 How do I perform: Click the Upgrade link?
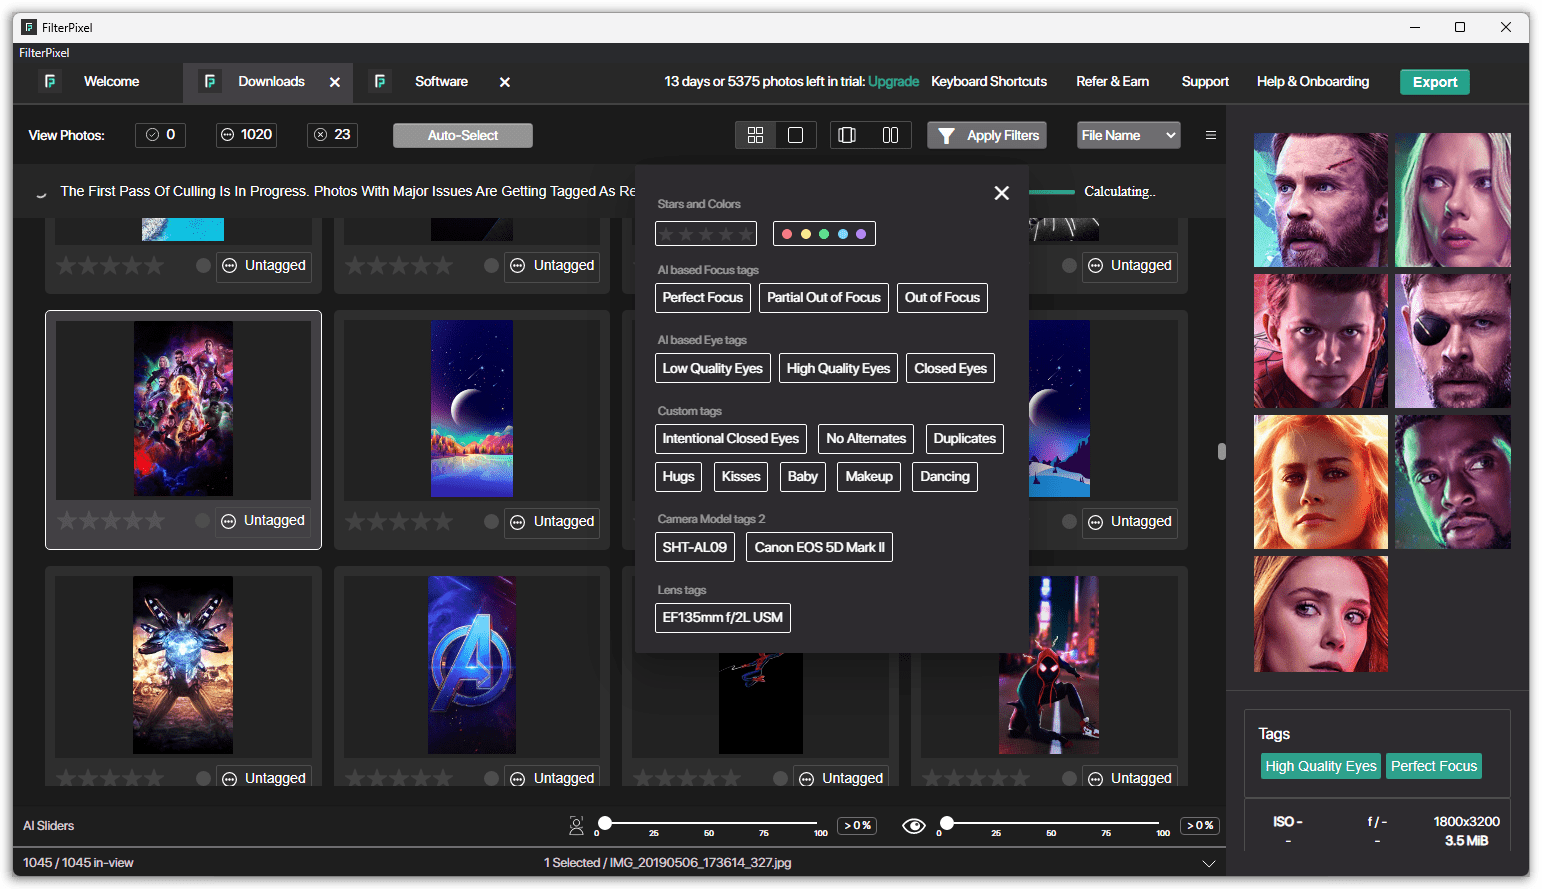tap(893, 82)
